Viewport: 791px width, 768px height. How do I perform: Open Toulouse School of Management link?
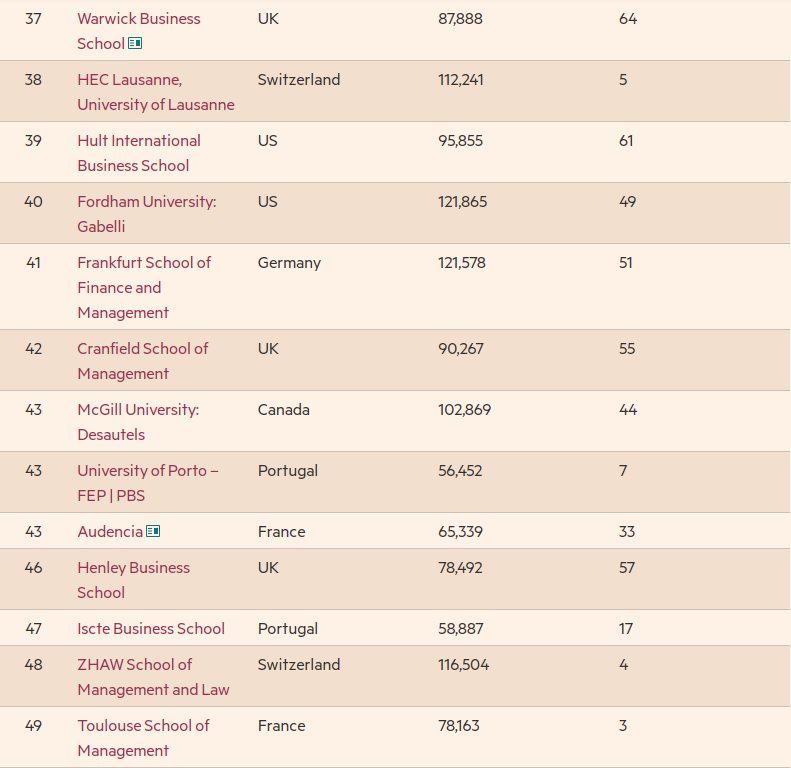[x=143, y=738]
